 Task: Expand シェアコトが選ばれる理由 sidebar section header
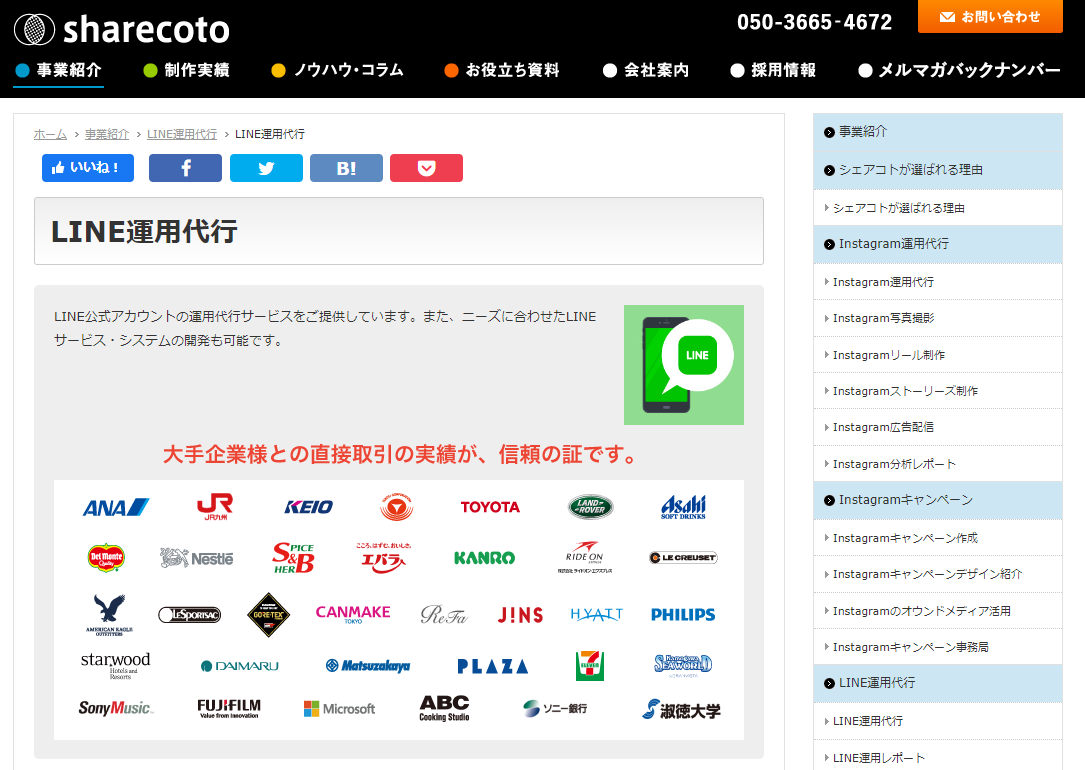(x=910, y=170)
